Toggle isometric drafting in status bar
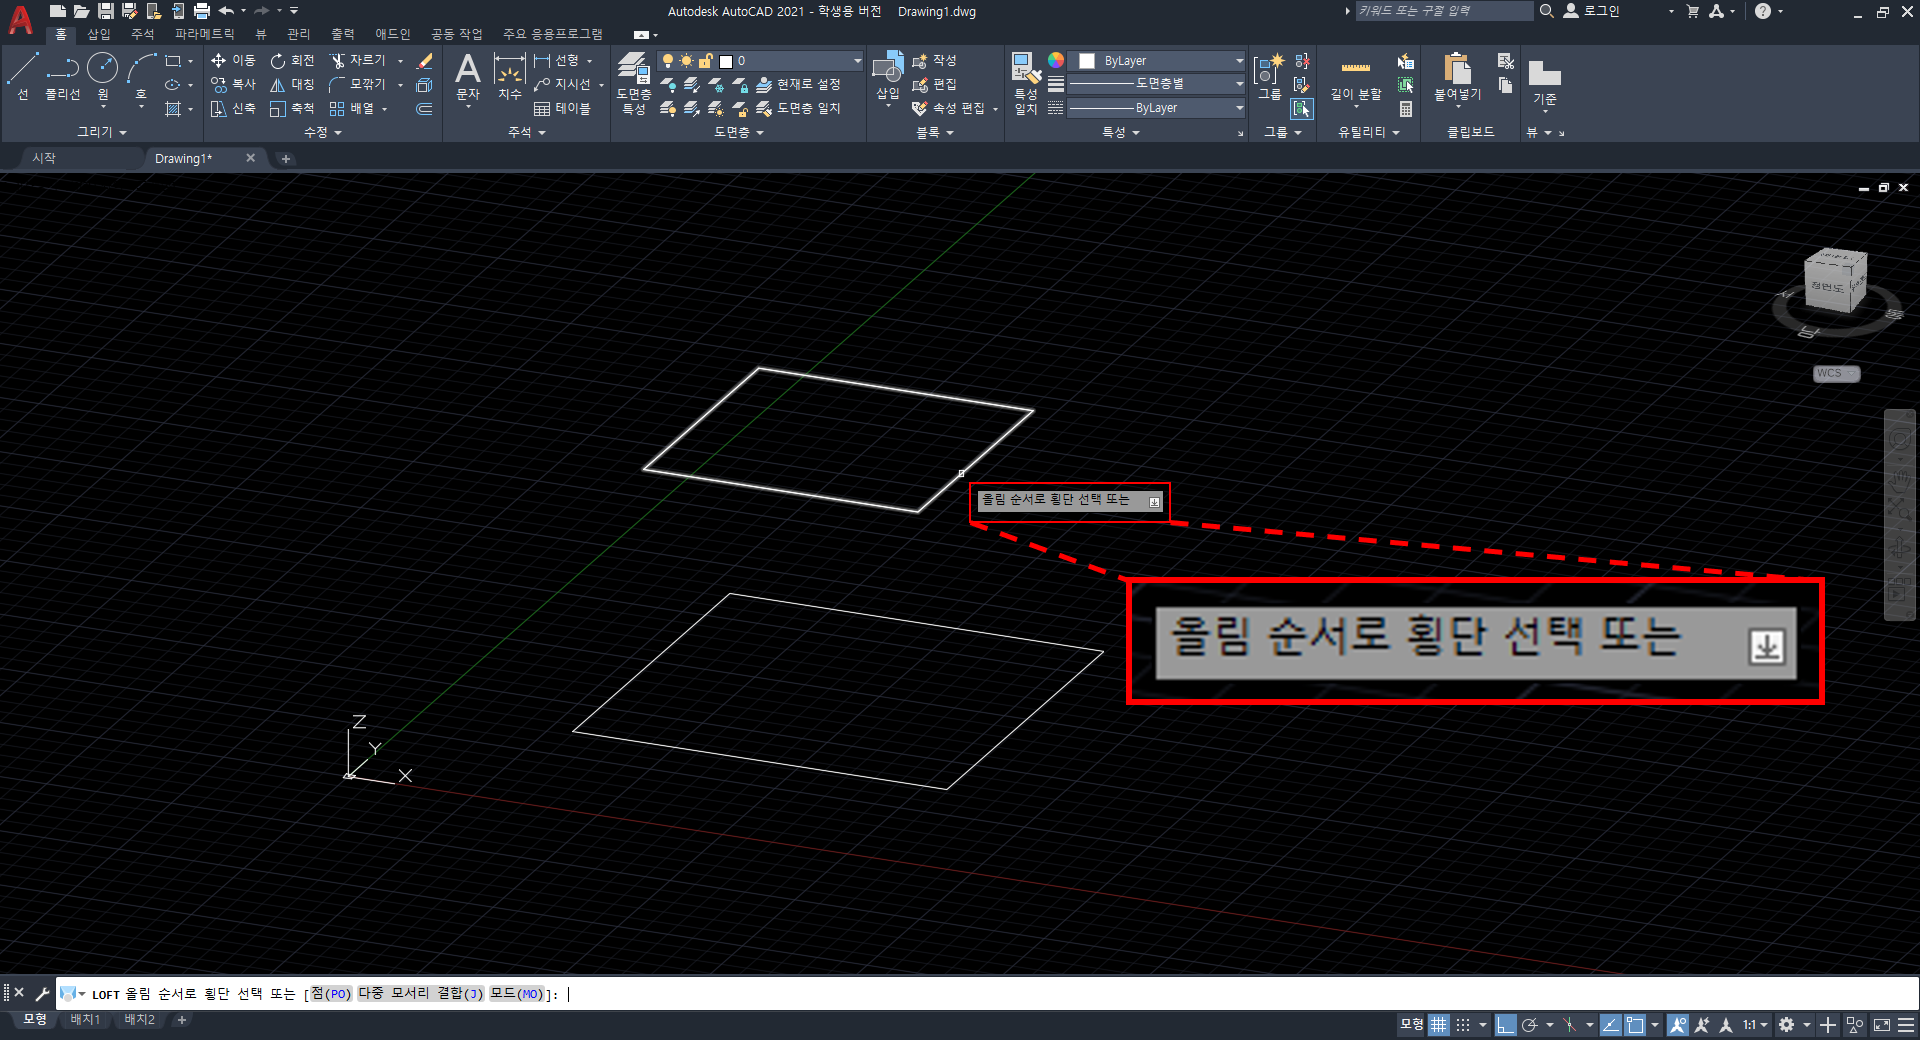Screen dimensions: 1920x1040 point(1570,1025)
